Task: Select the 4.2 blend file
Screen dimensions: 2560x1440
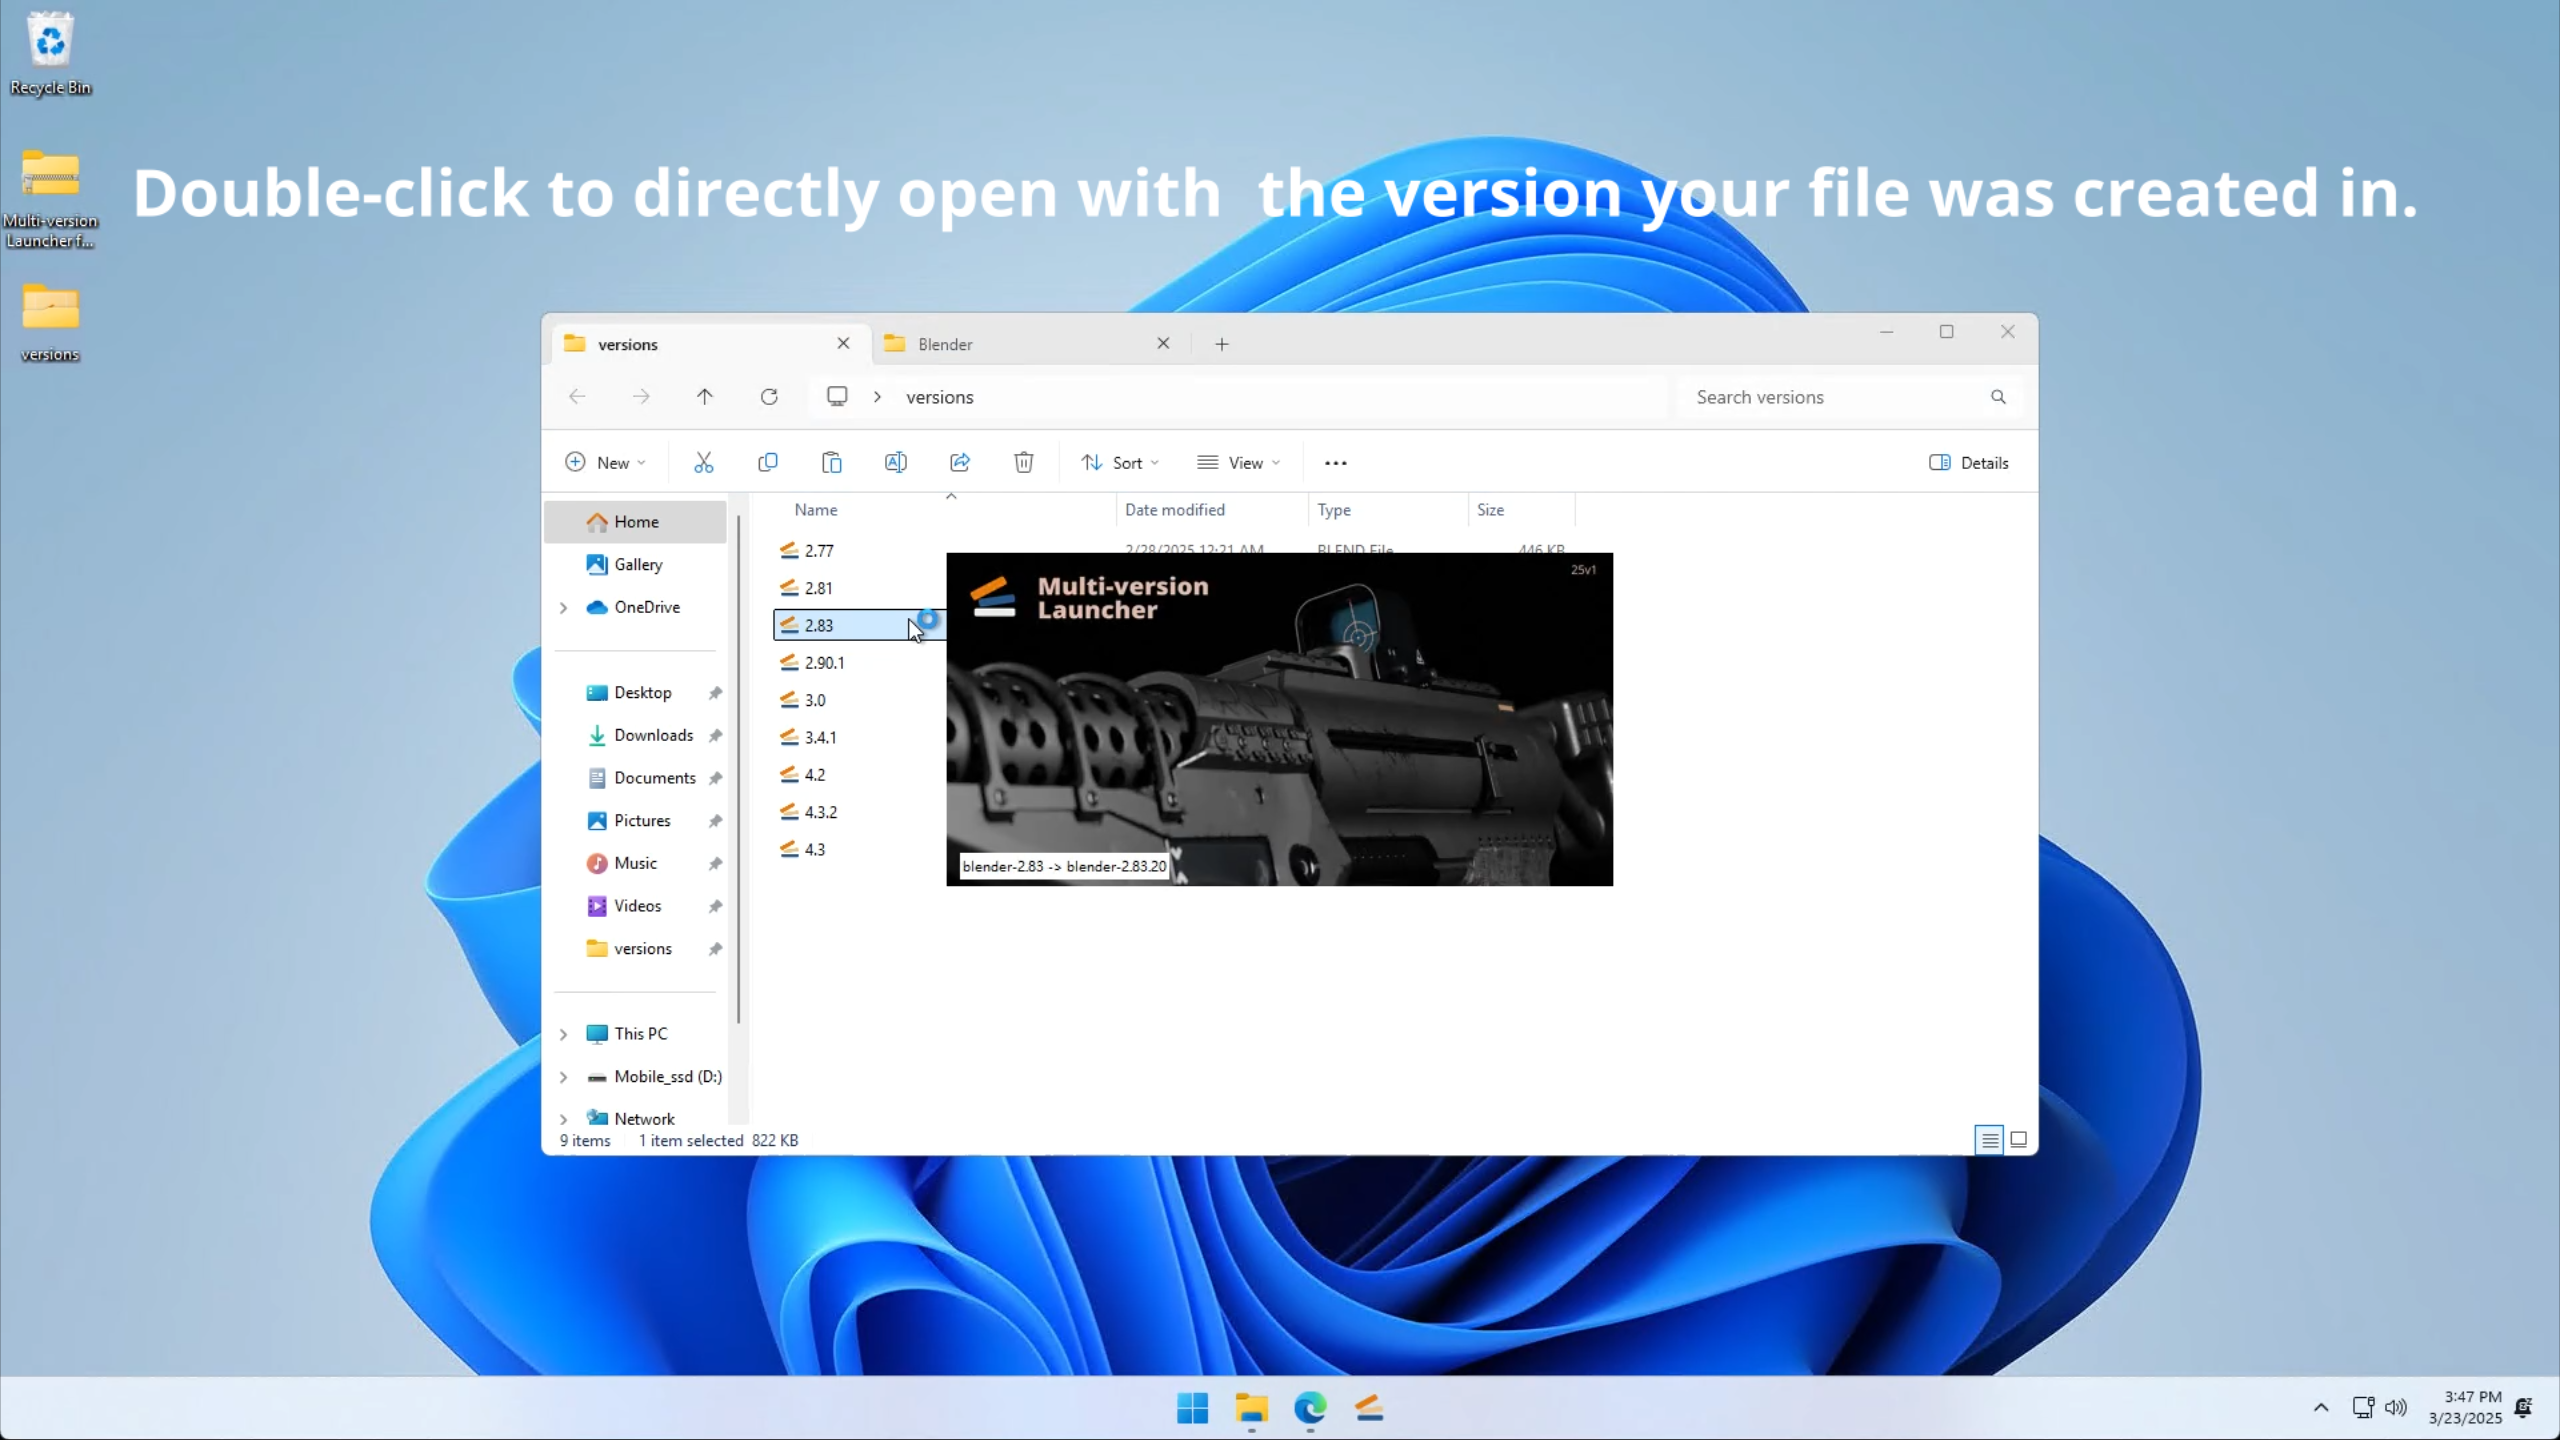Action: pos(814,775)
